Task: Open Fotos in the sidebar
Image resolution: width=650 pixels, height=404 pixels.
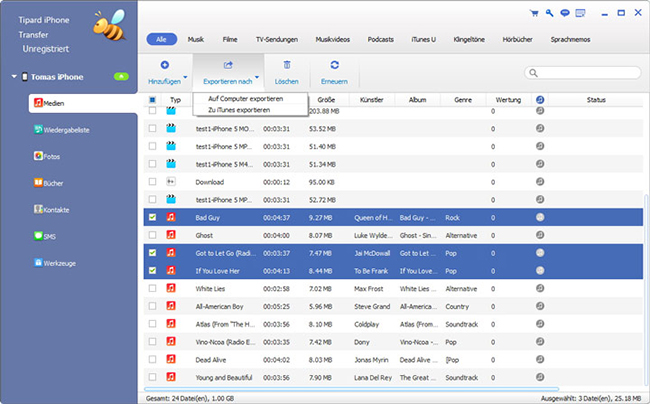Action: click(53, 157)
